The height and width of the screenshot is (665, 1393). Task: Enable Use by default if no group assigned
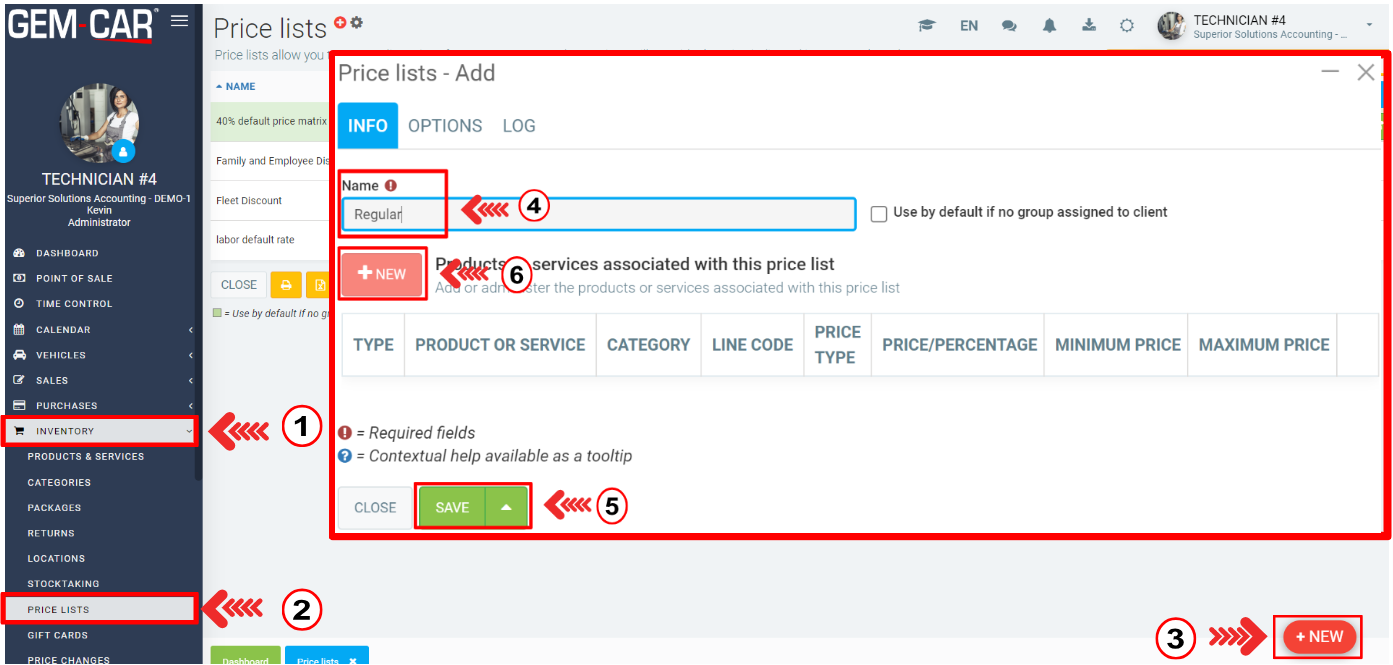click(x=879, y=214)
